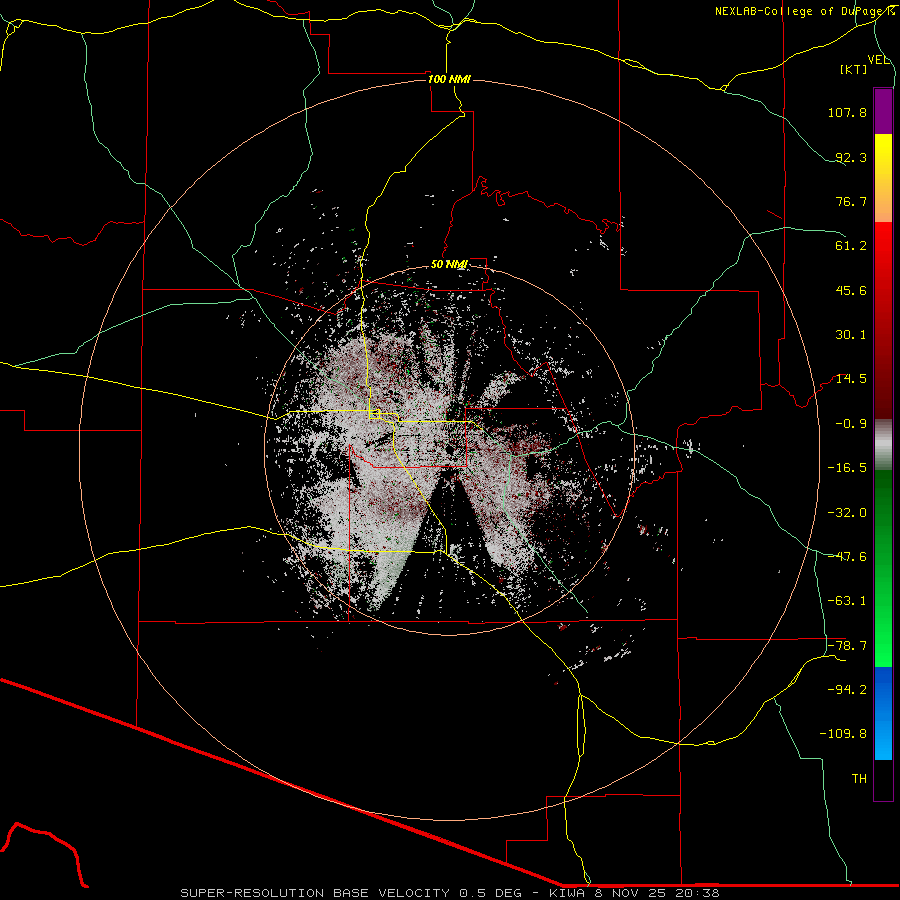This screenshot has height=900, width=900.
Task: Select the 76.7 legend value
Action: tap(851, 201)
